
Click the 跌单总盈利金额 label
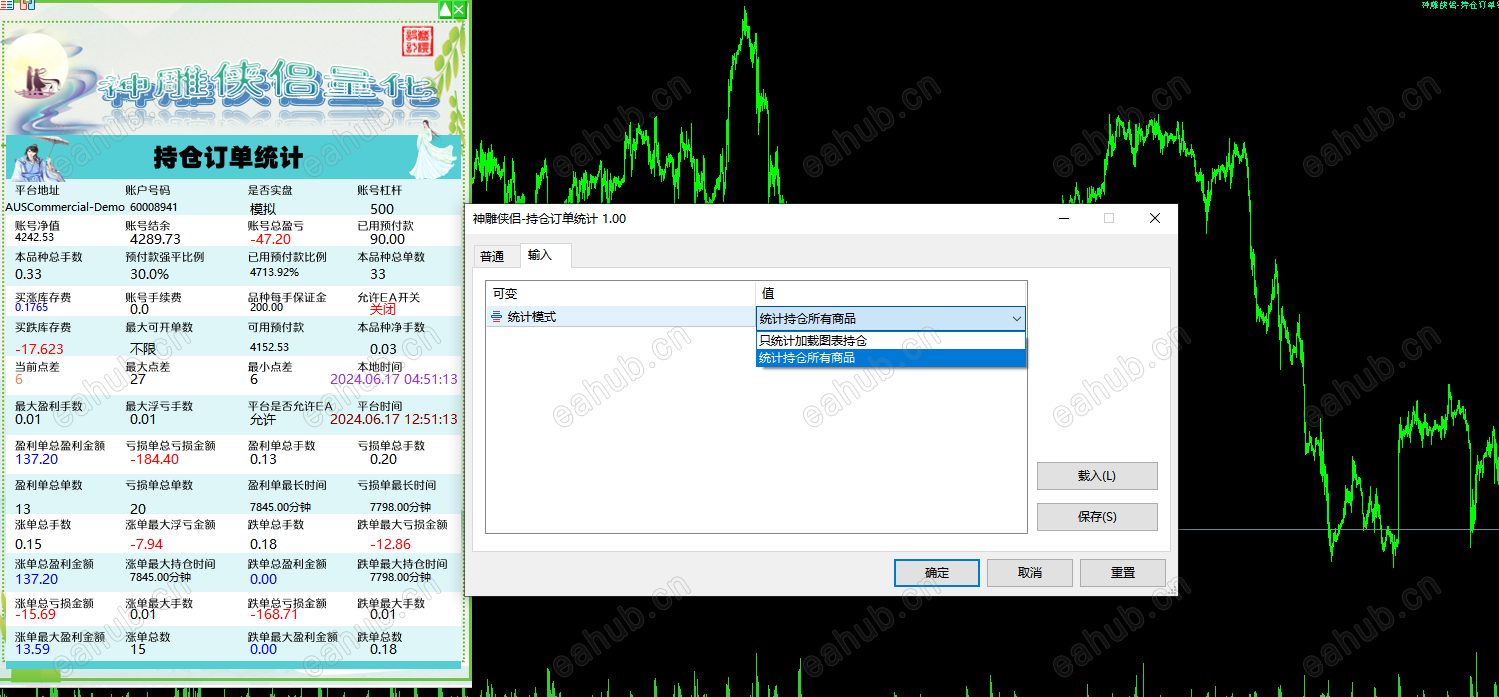click(287, 564)
